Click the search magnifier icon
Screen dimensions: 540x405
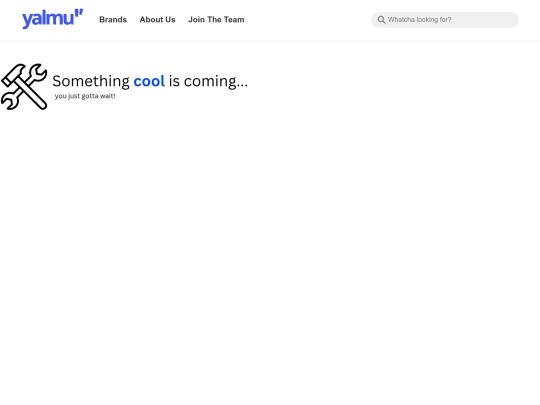click(x=381, y=20)
